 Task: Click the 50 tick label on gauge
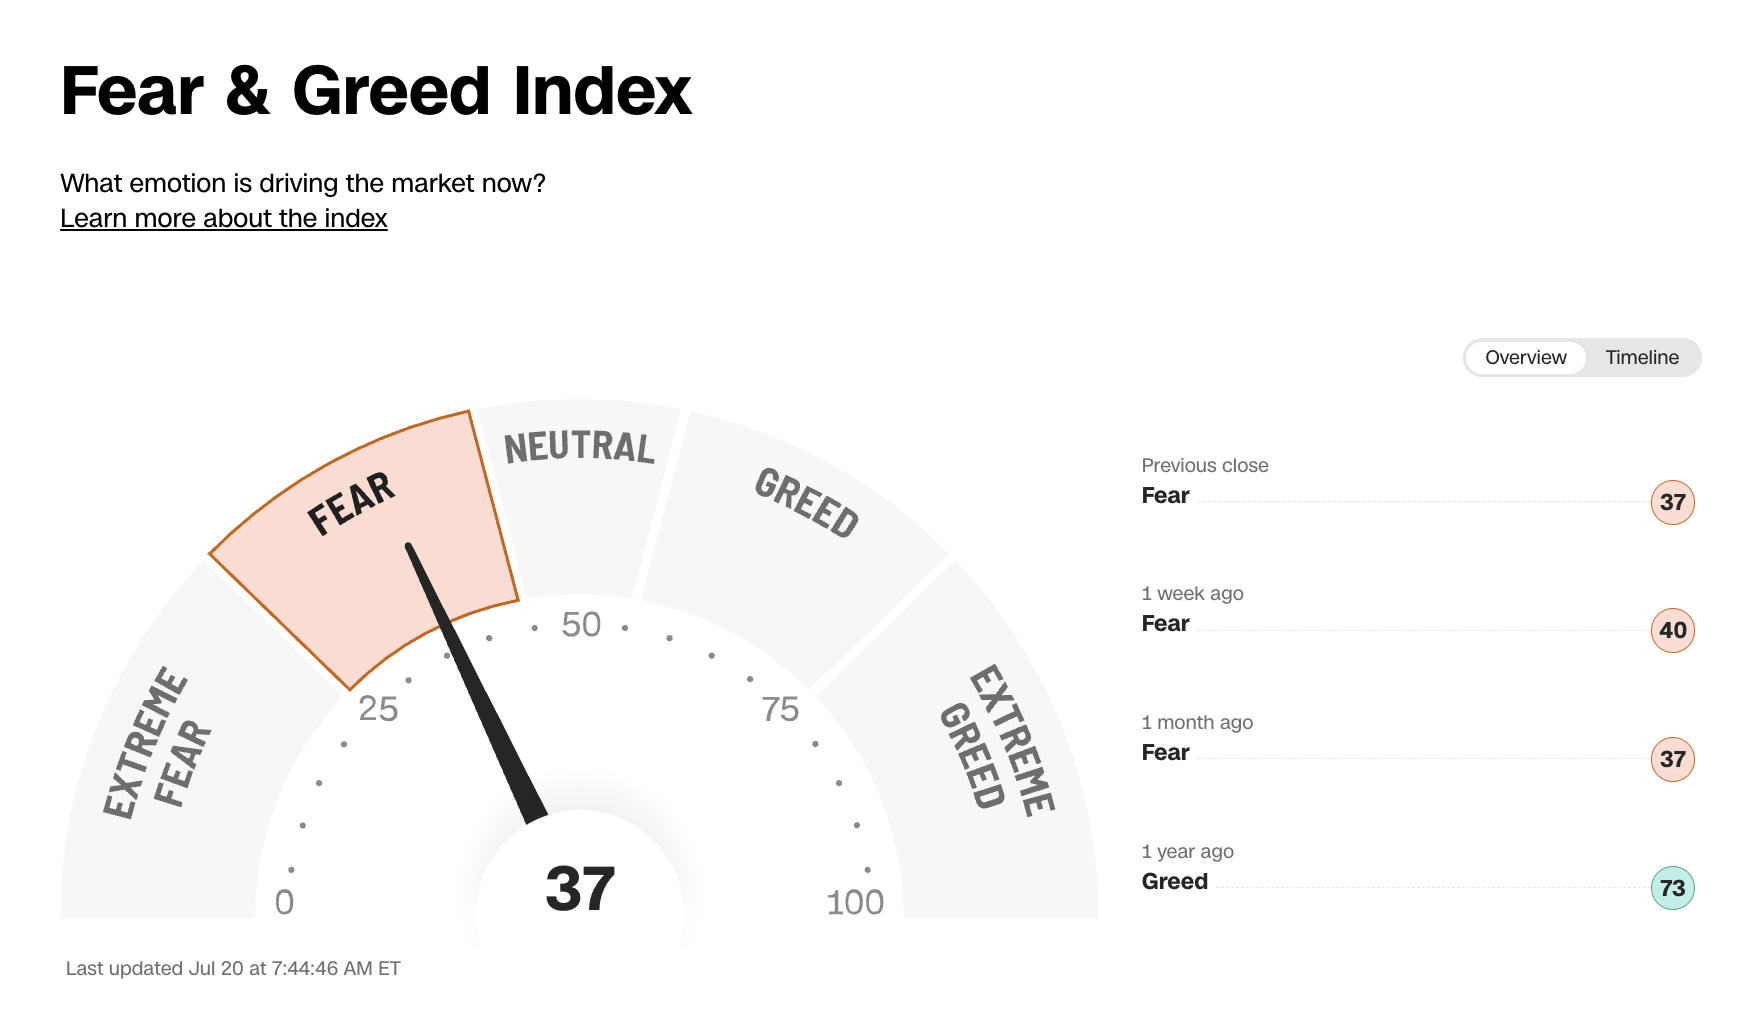click(x=581, y=625)
